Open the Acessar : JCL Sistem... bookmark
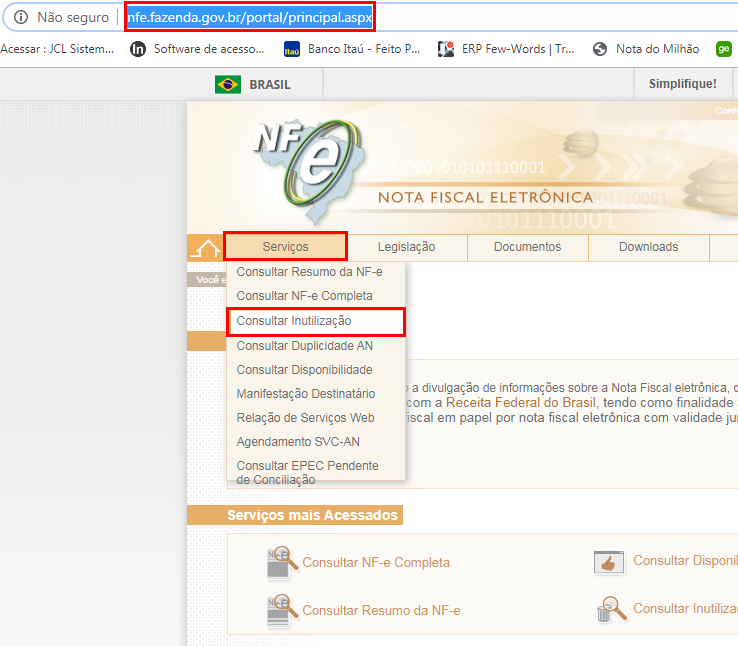This screenshot has height=646, width=738. point(57,49)
